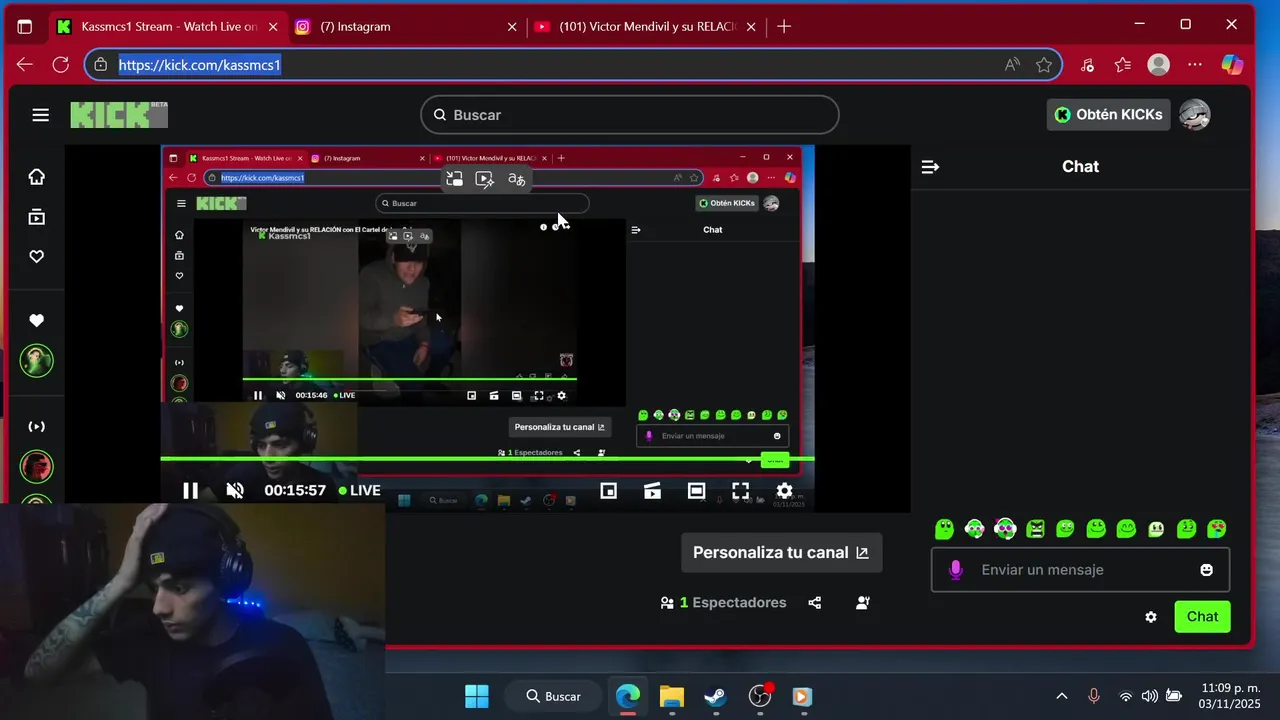Open Edge Settings and more menu

pyautogui.click(x=1195, y=65)
